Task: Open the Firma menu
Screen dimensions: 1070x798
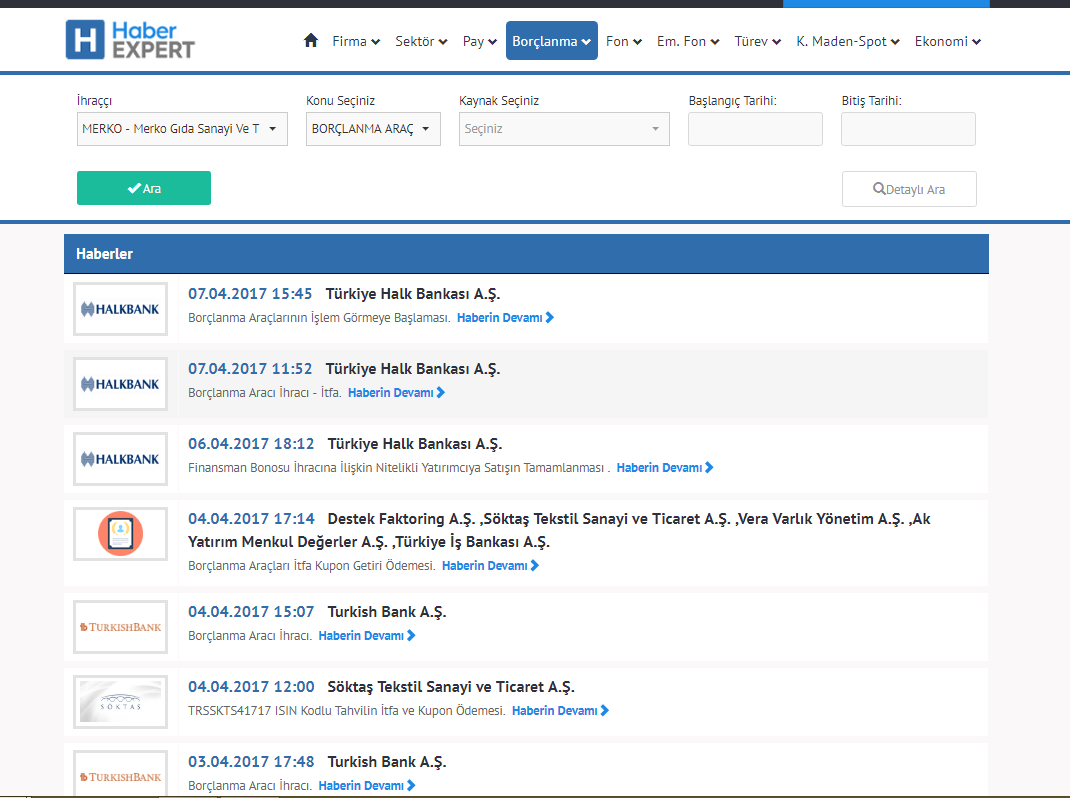Action: tap(356, 42)
